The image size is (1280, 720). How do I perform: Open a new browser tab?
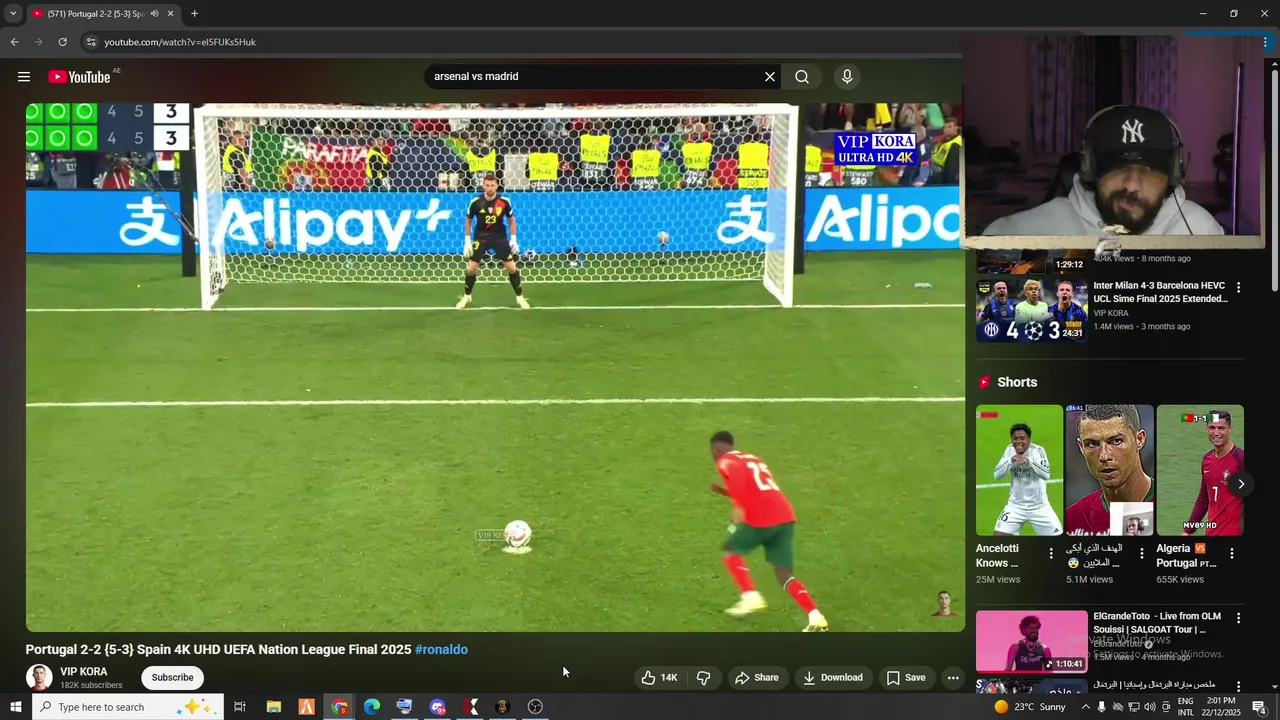194,14
